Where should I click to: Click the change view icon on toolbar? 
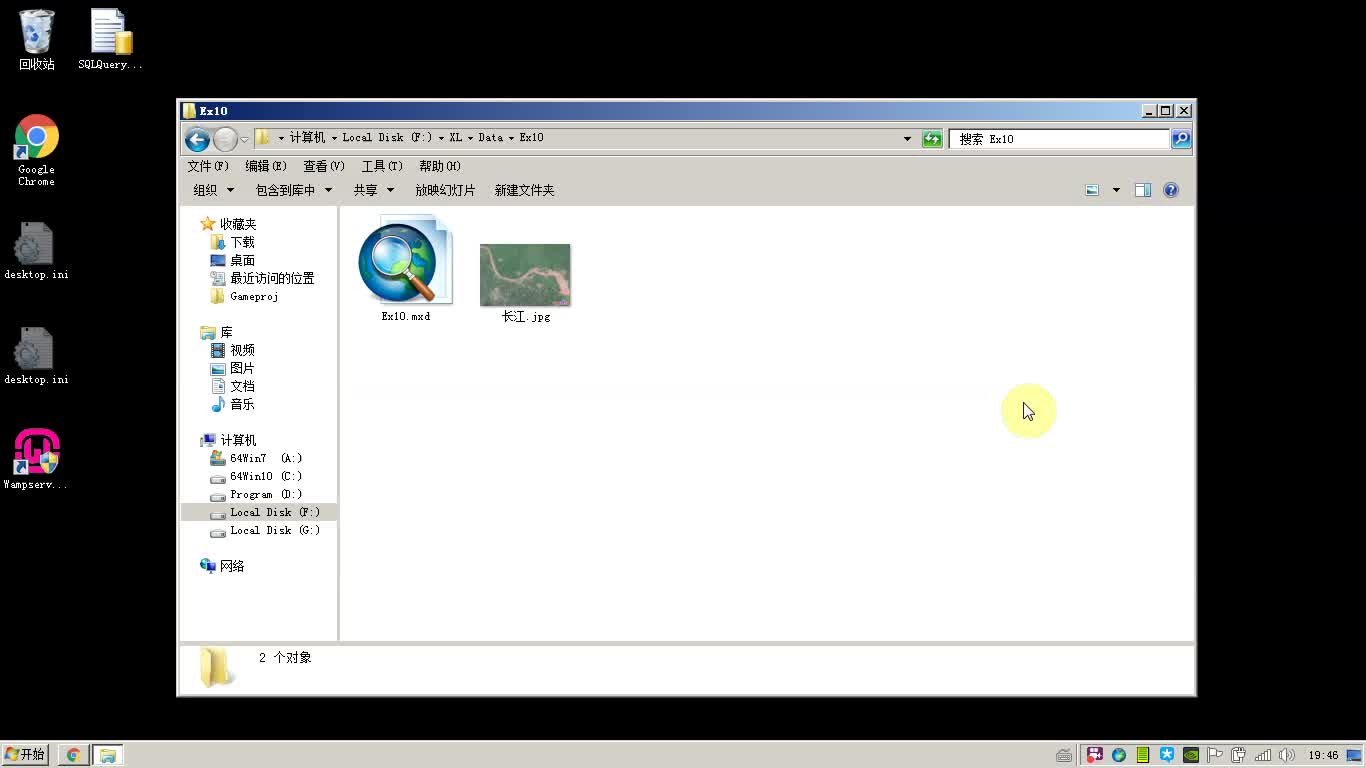pyautogui.click(x=1092, y=190)
